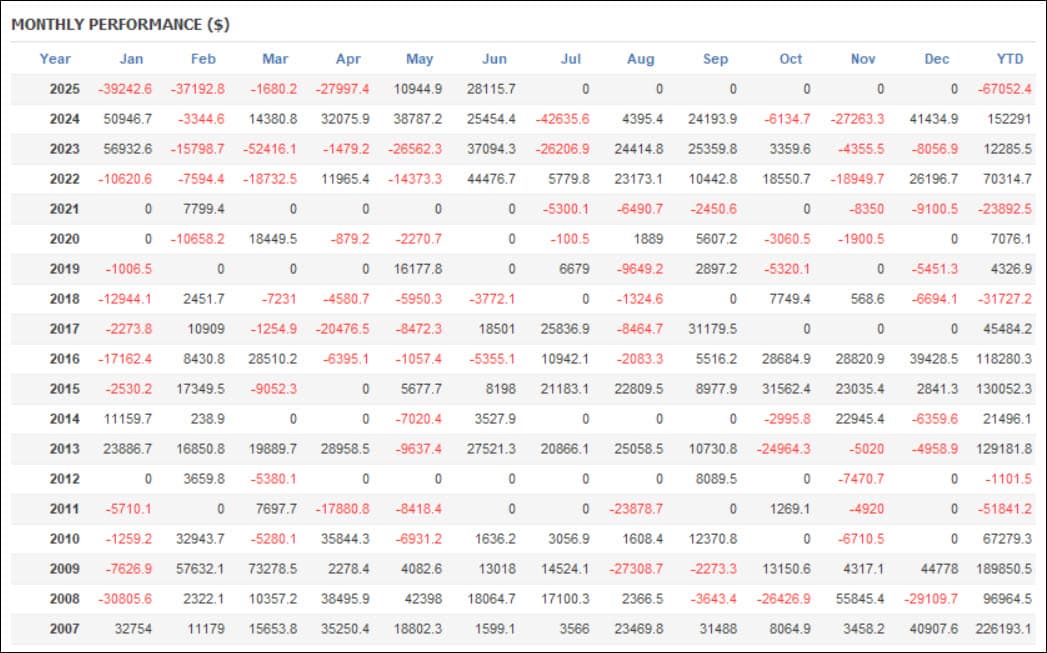Select the 2017 year row label
This screenshot has width=1047, height=653.
pos(65,329)
